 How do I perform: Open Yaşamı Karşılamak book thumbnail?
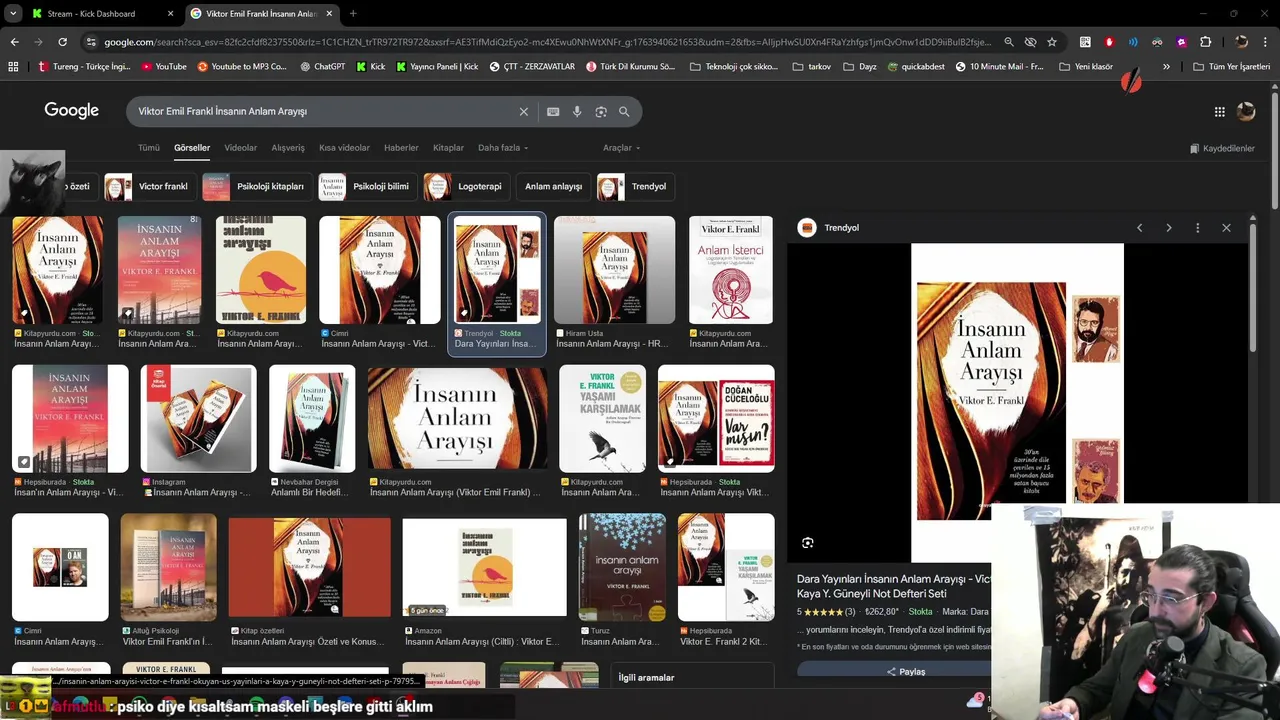(603, 419)
